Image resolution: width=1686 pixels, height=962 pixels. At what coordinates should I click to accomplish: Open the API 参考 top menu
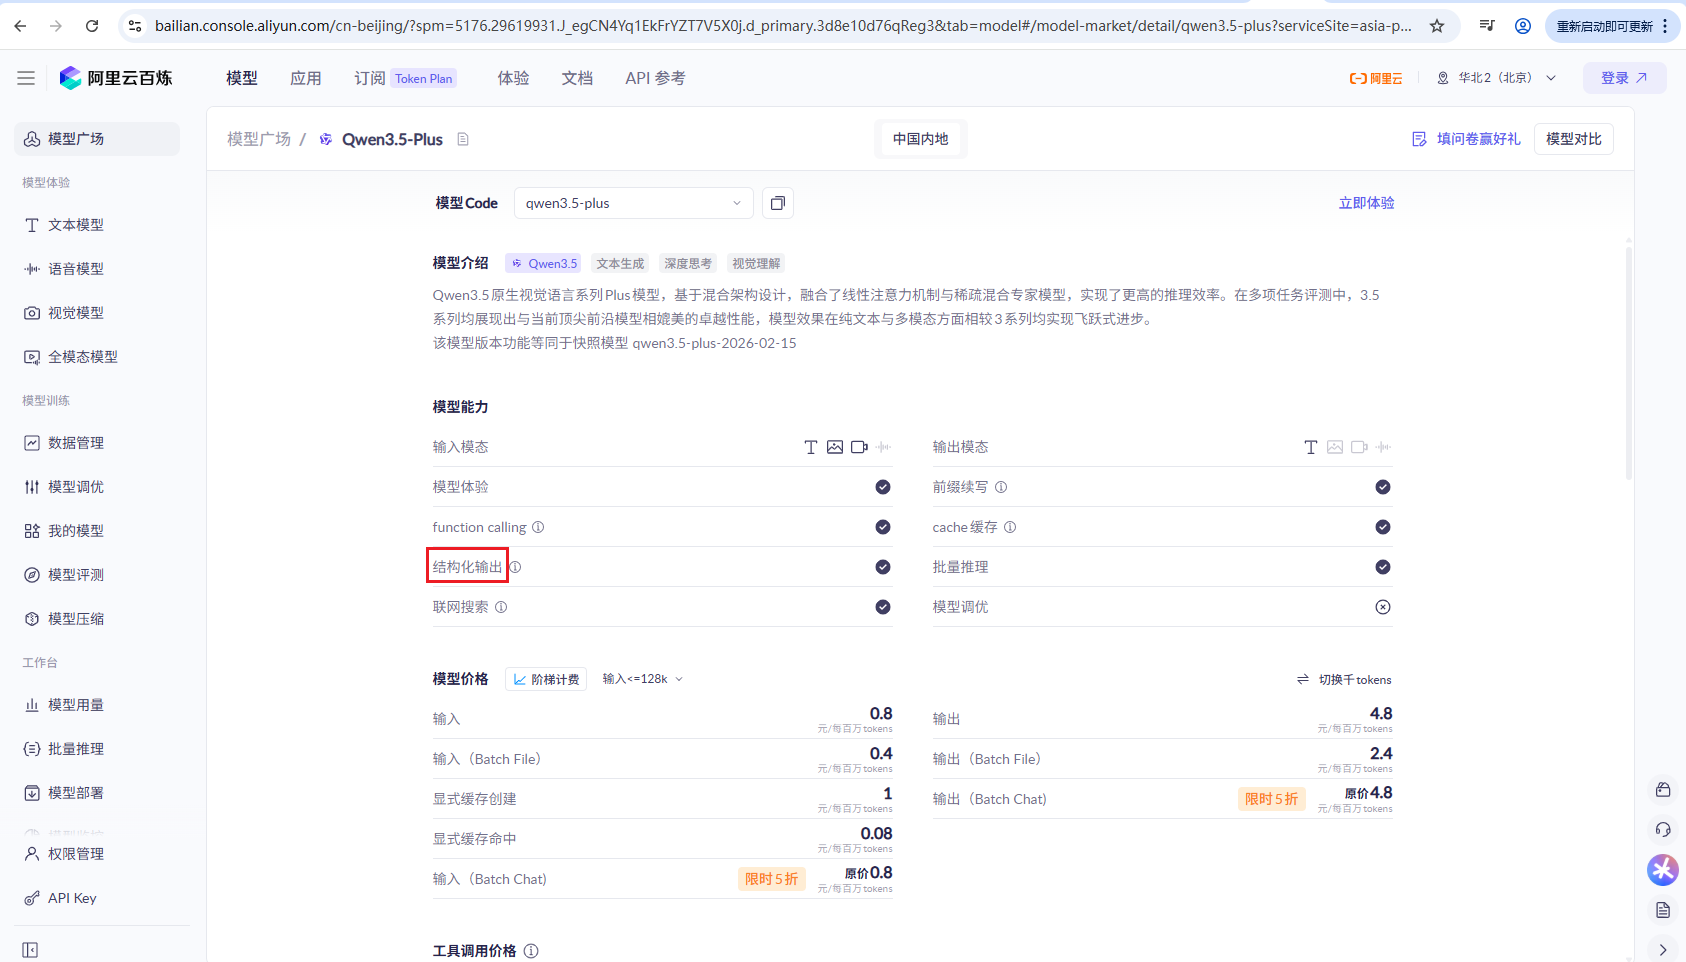(656, 78)
